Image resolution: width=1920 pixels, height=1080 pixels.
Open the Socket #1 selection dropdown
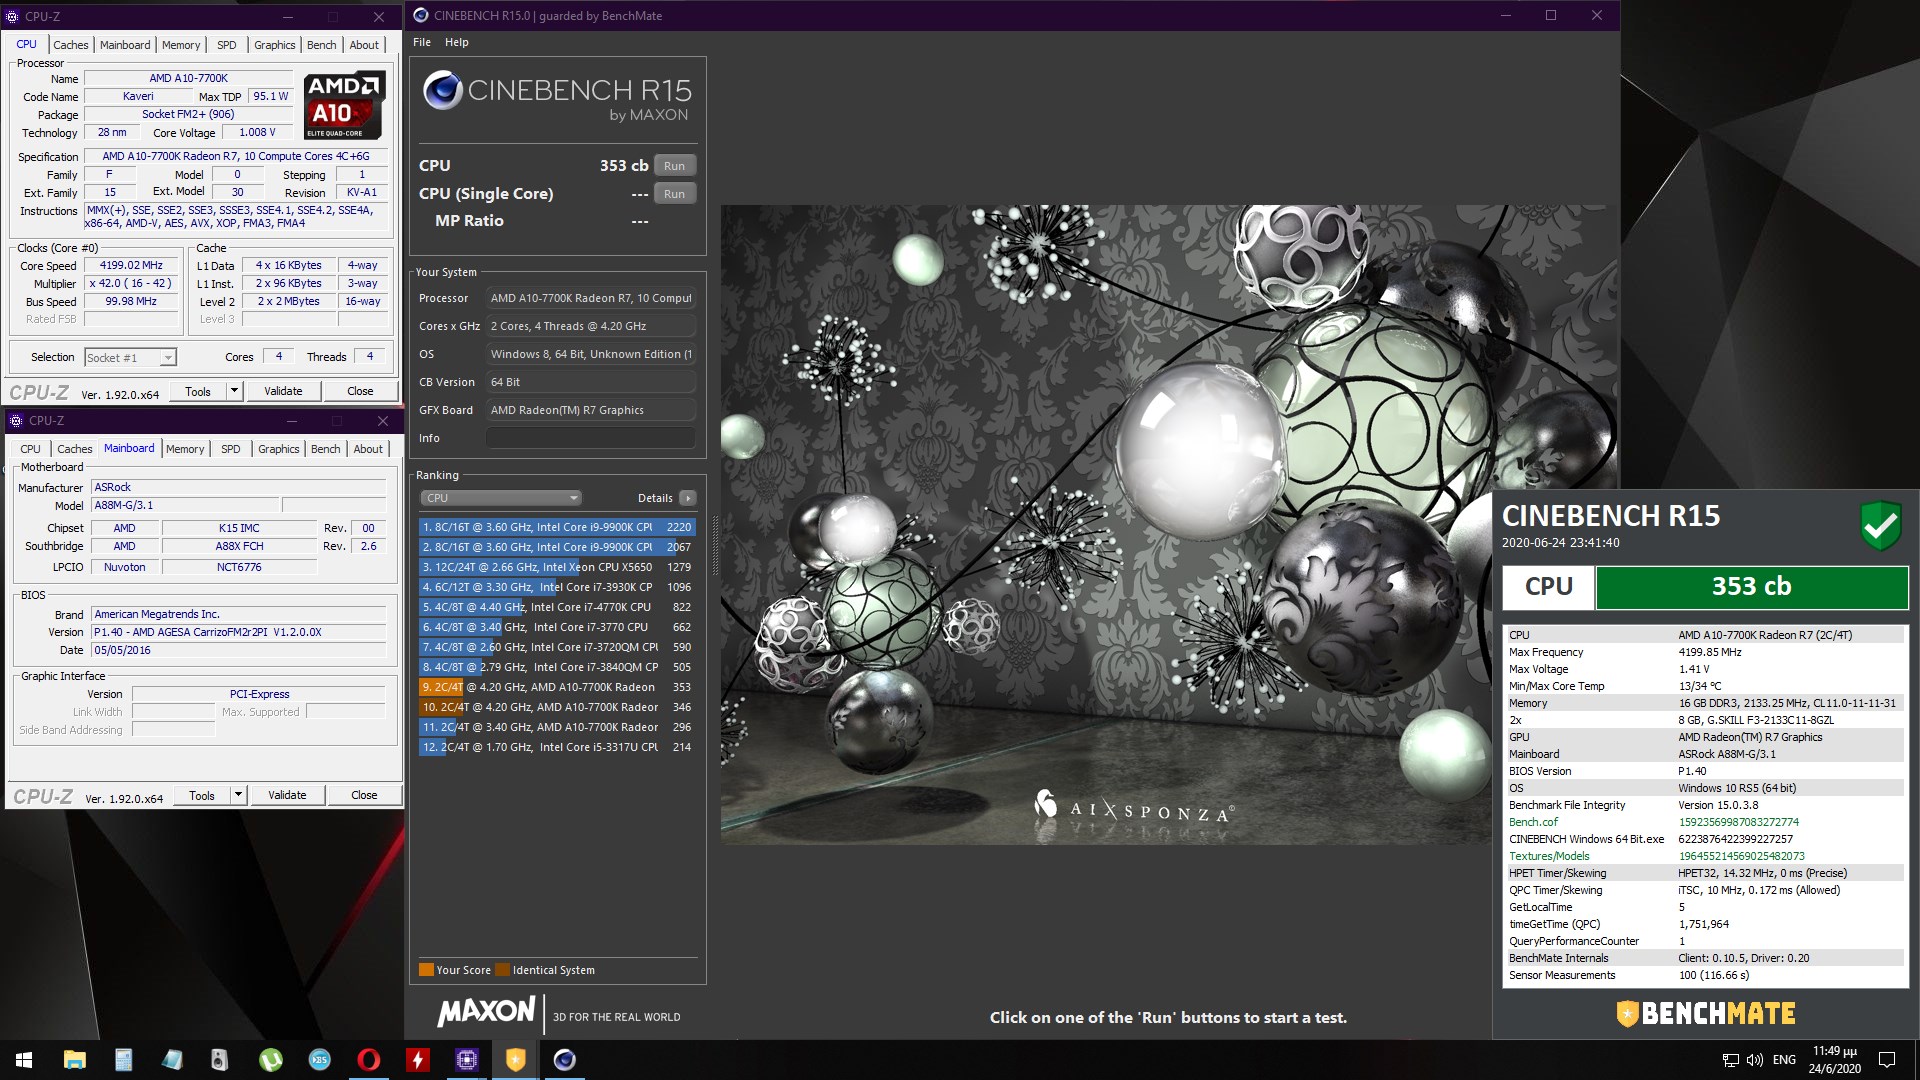tap(130, 357)
